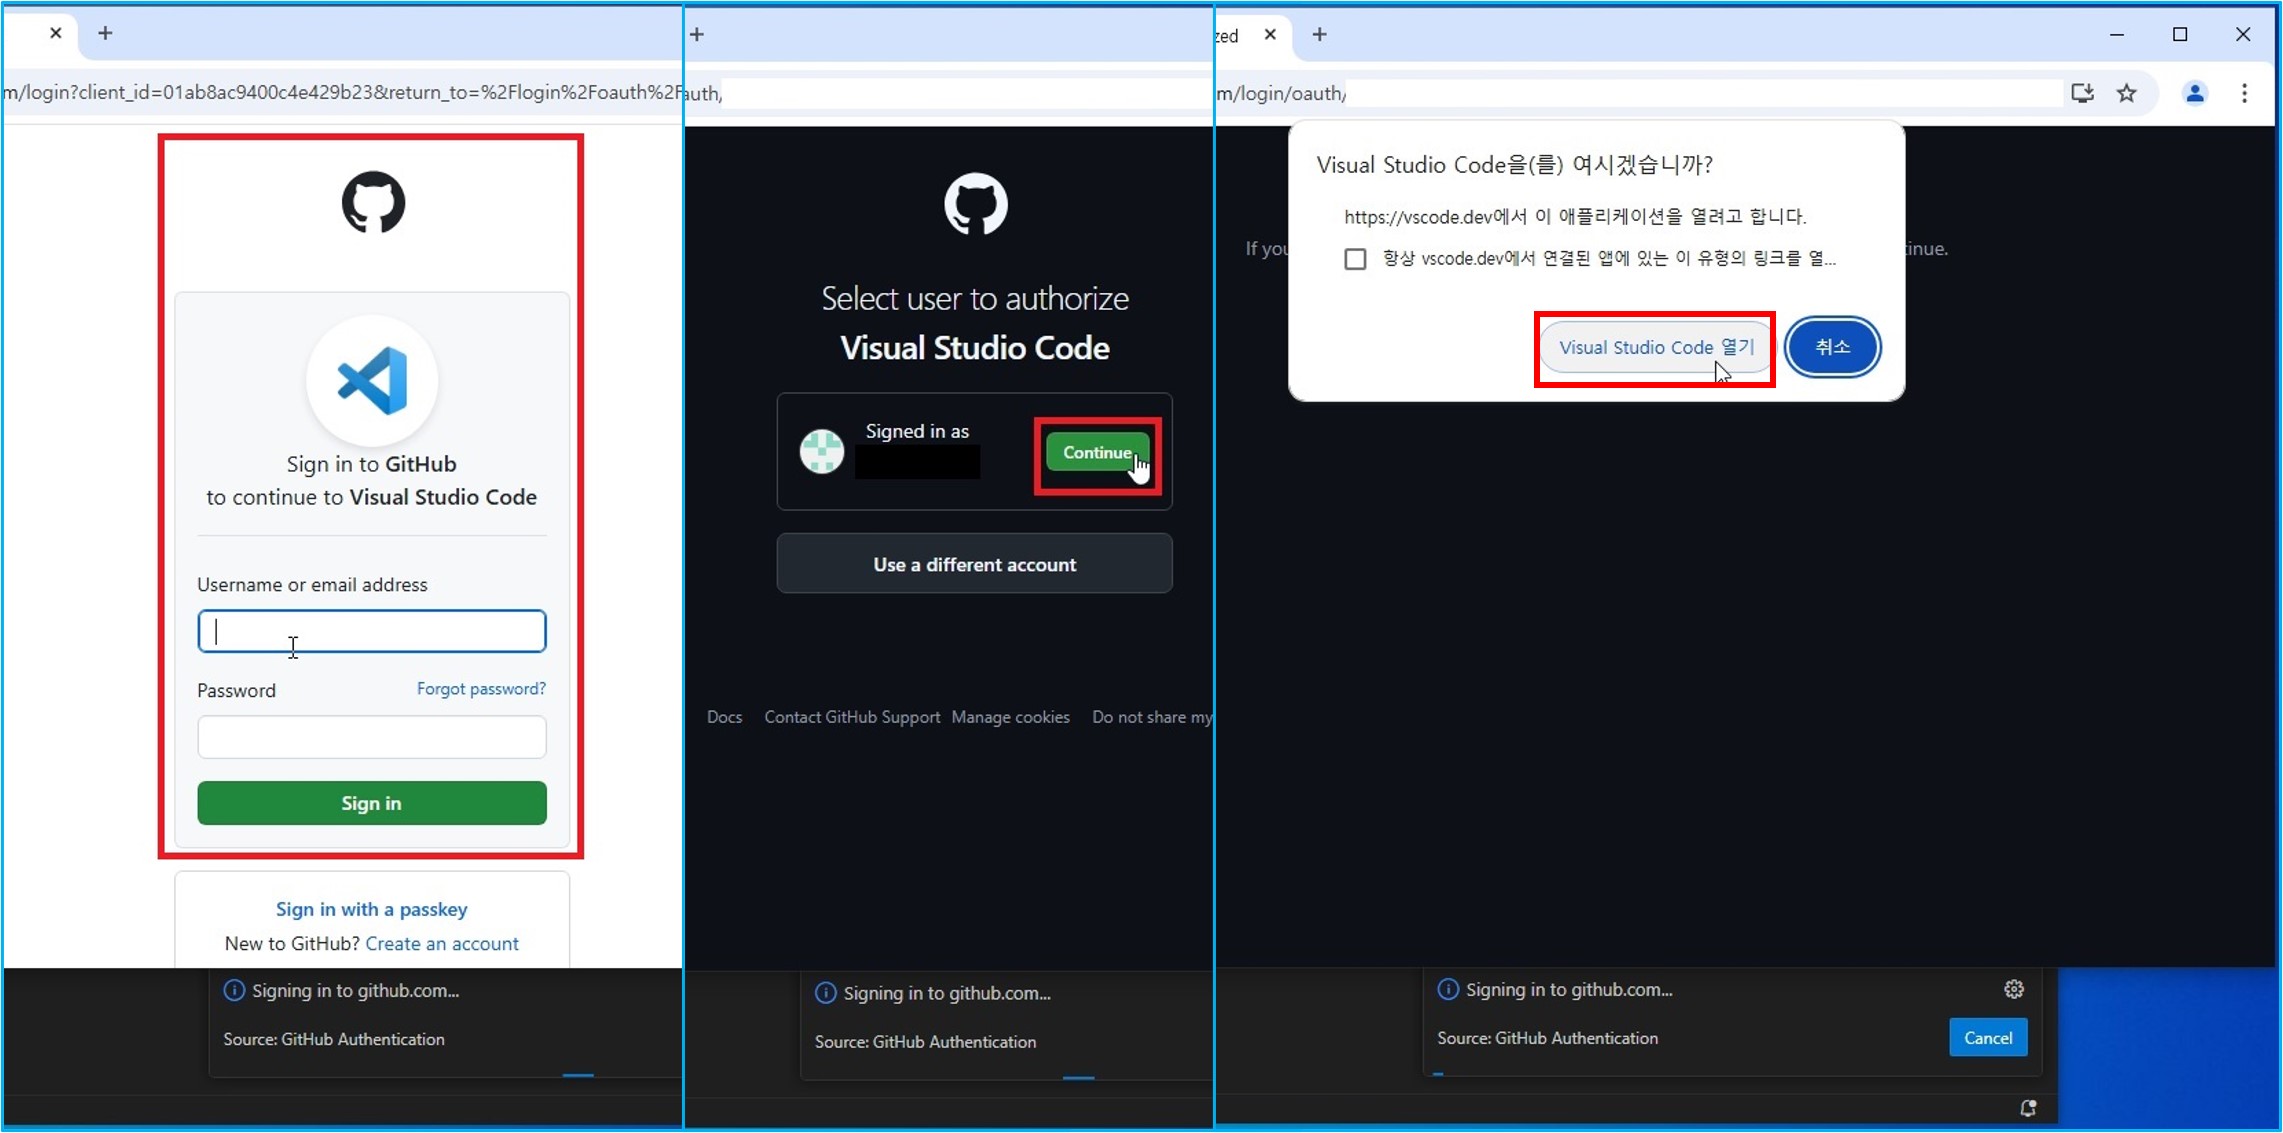Image resolution: width=2283 pixels, height=1133 pixels.
Task: Click the GitHub logo on the authorize page
Action: pyautogui.click(x=976, y=204)
